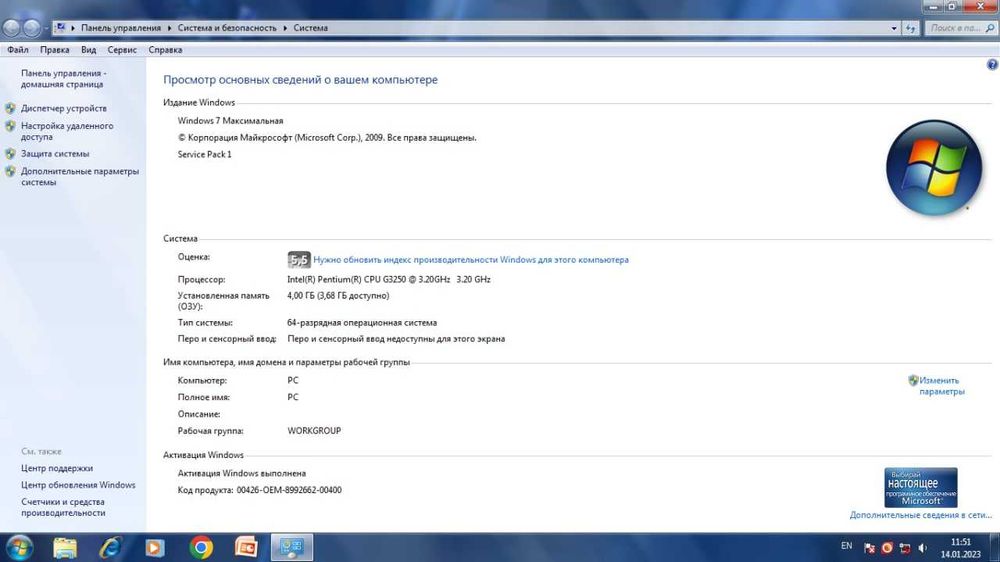This screenshot has width=1000, height=562.
Task: Click the volume speaker tray icon
Action: [922, 548]
